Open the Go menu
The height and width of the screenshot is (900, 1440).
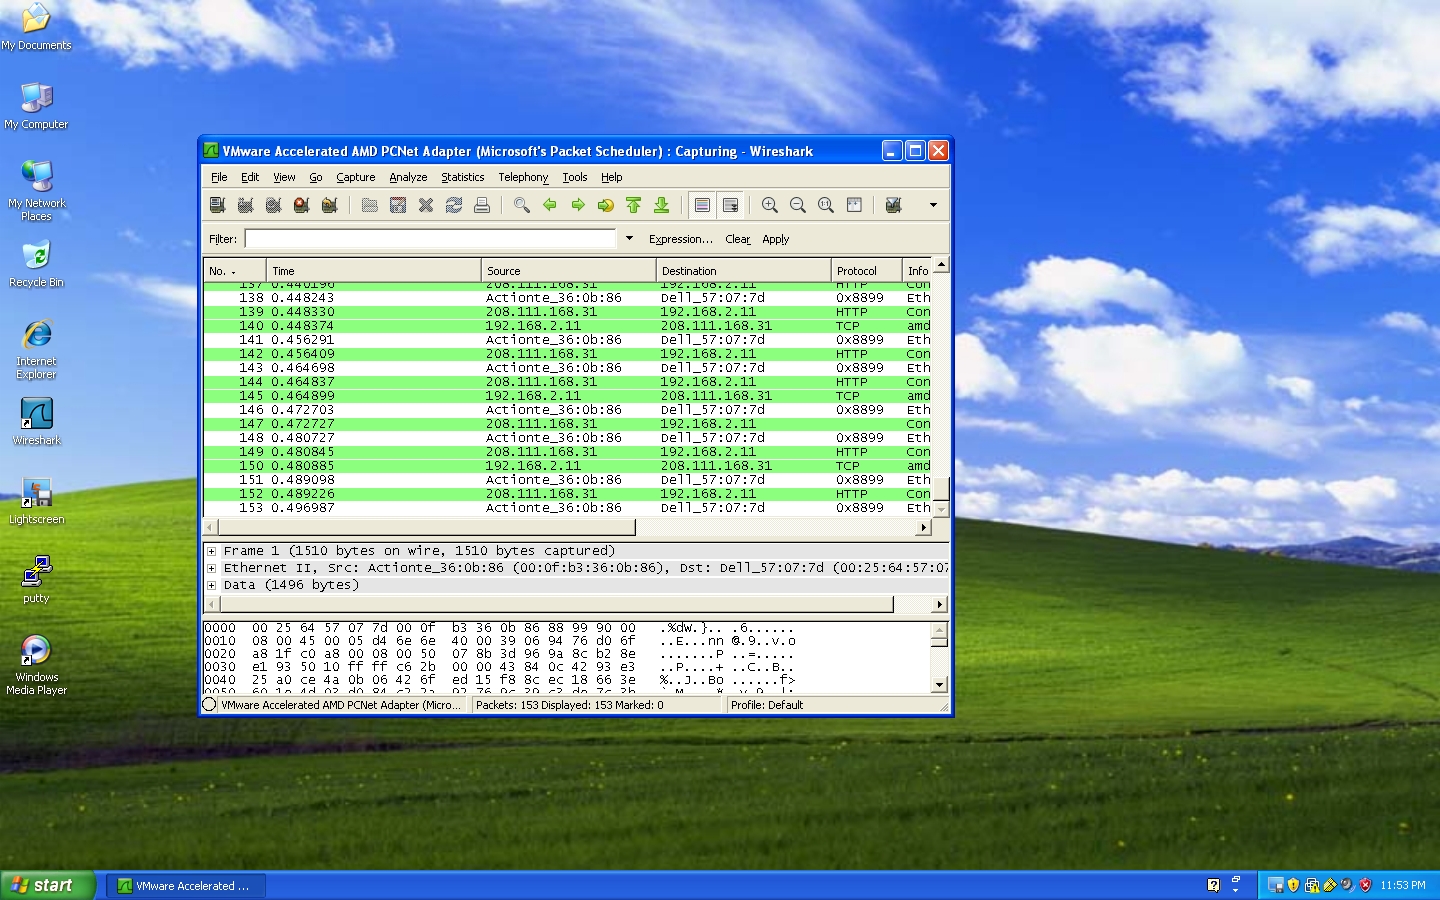click(x=316, y=177)
